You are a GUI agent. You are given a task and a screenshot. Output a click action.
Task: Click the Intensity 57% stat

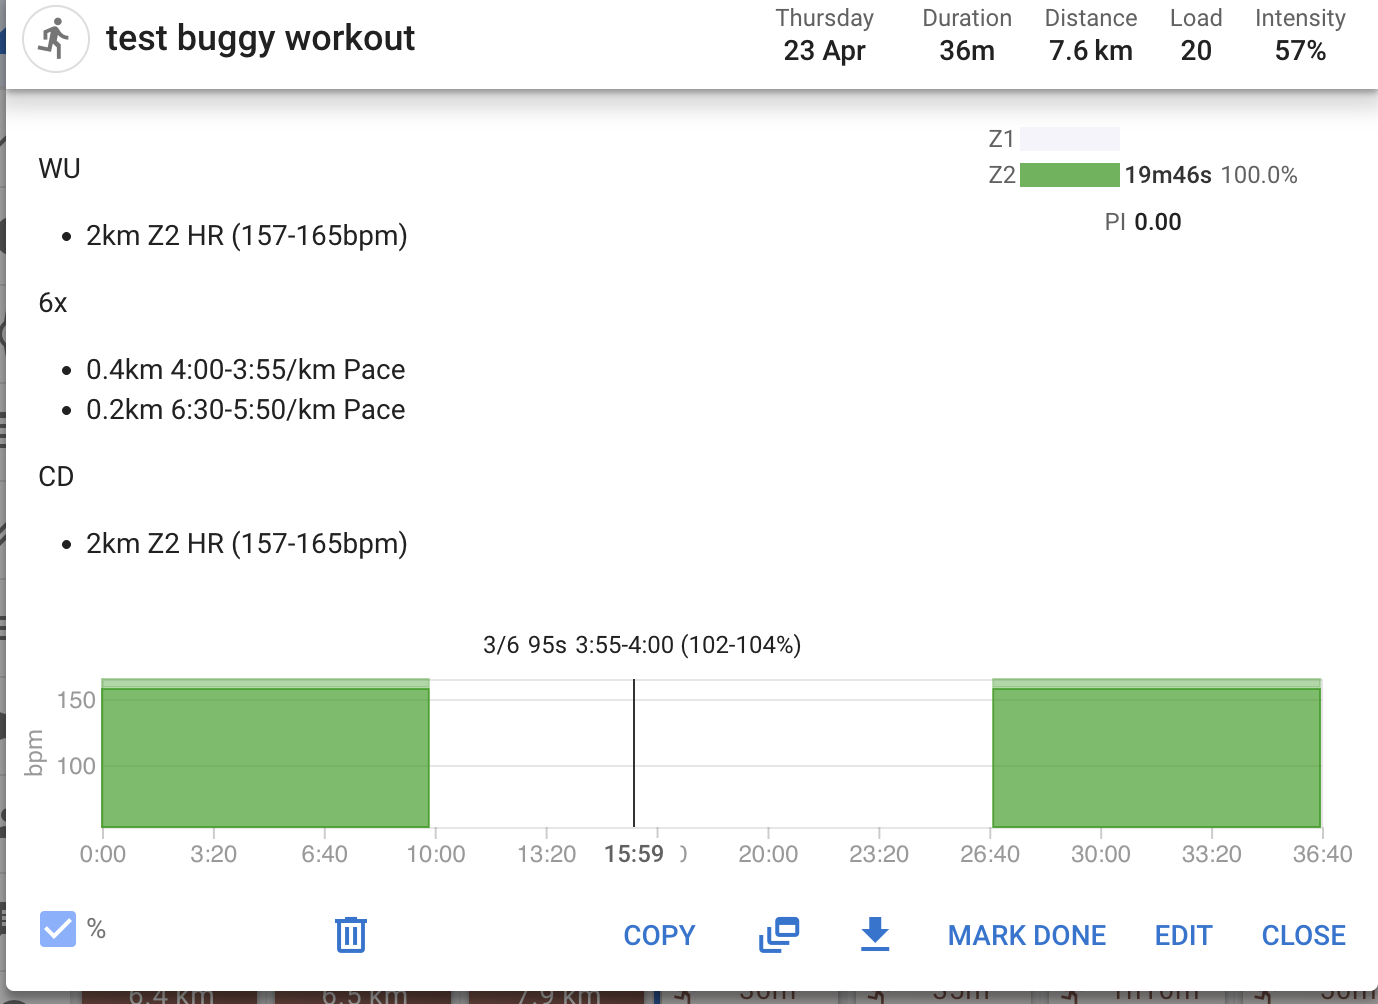[1299, 35]
